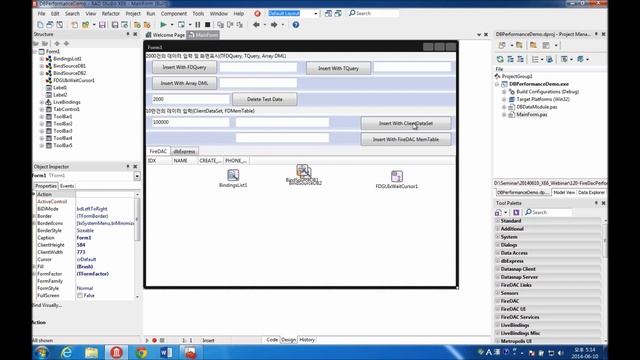
Task: Open the Run button dropdown arrow
Action: point(171,25)
